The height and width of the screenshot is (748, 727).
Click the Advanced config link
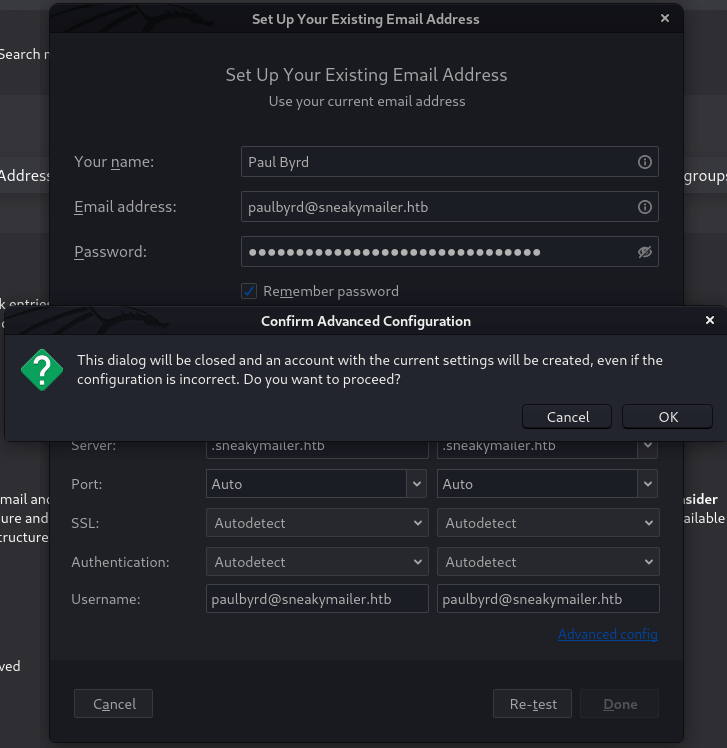click(x=607, y=634)
